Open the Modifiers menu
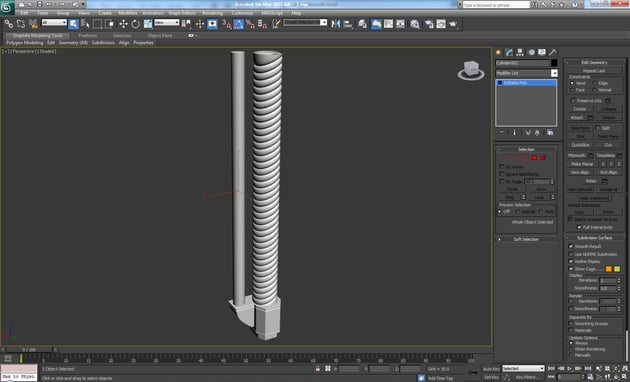Image resolution: width=630 pixels, height=382 pixels. (128, 13)
